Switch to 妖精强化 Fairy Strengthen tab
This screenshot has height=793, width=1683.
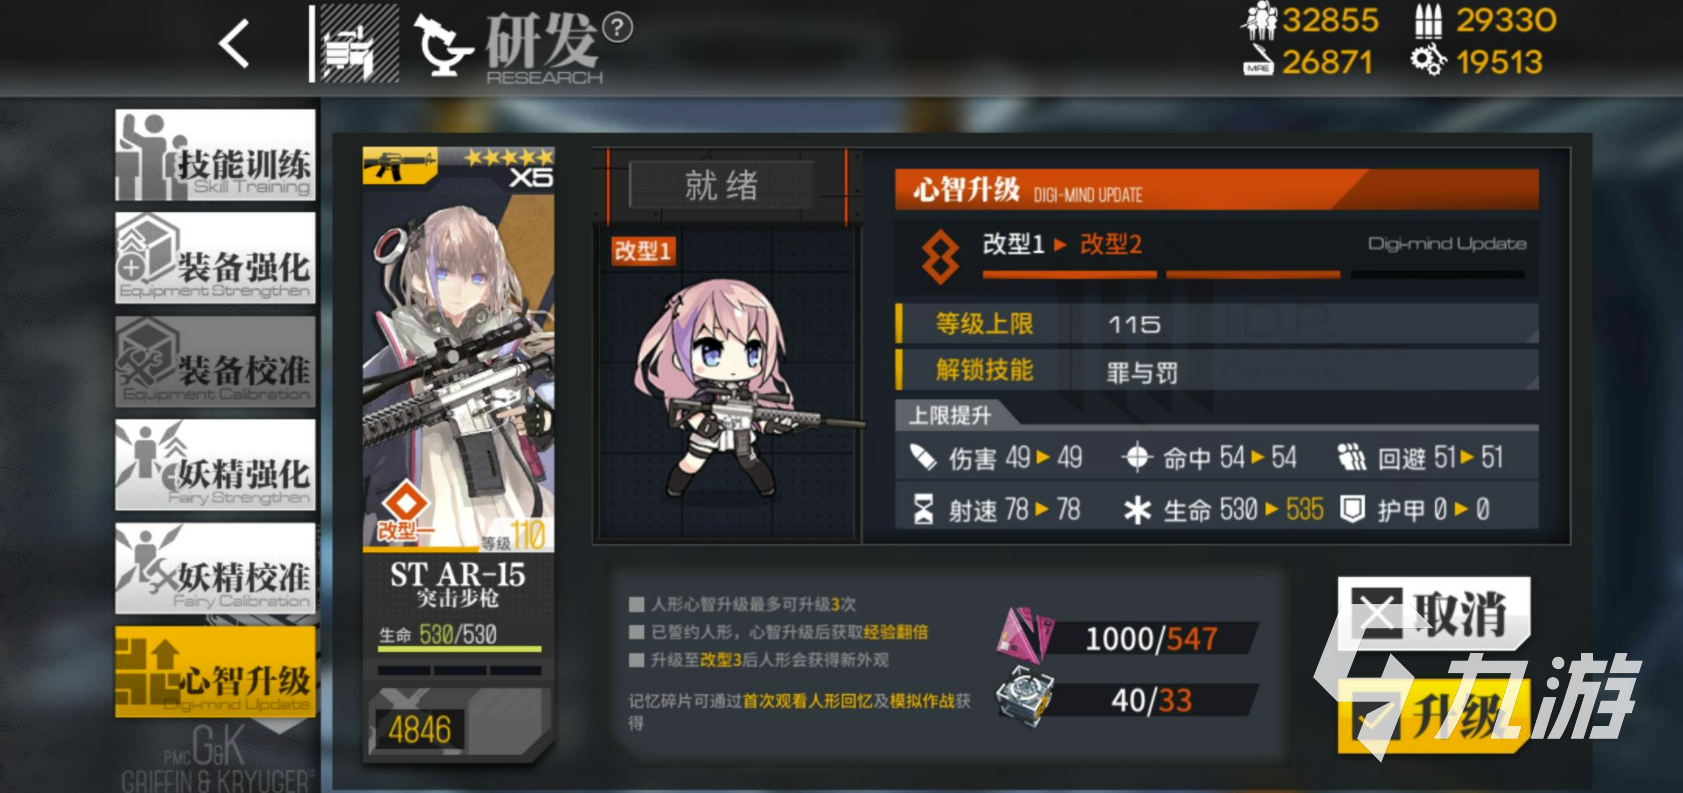pyautogui.click(x=215, y=465)
